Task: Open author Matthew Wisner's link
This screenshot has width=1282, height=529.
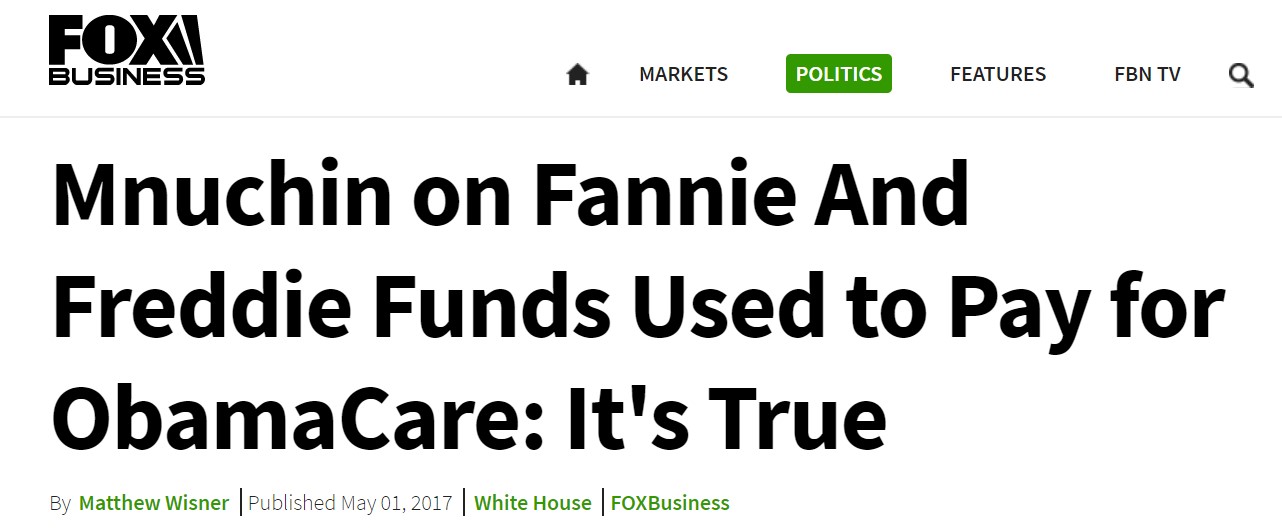Action: click(x=154, y=502)
